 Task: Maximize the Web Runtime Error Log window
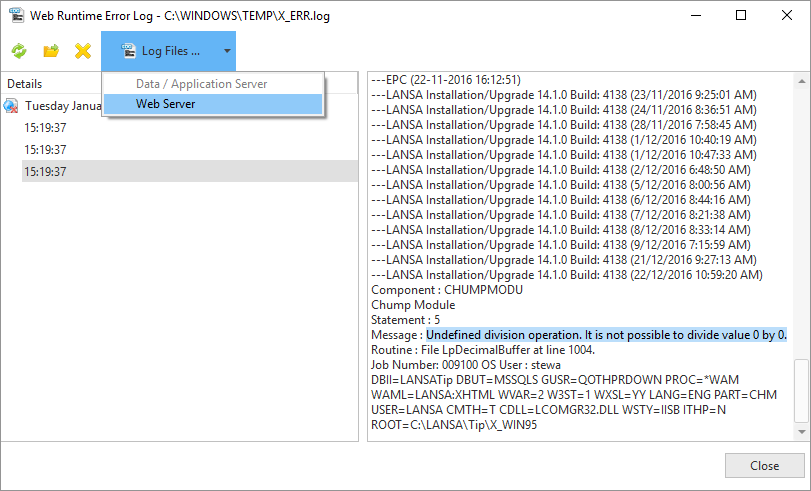pyautogui.click(x=740, y=16)
